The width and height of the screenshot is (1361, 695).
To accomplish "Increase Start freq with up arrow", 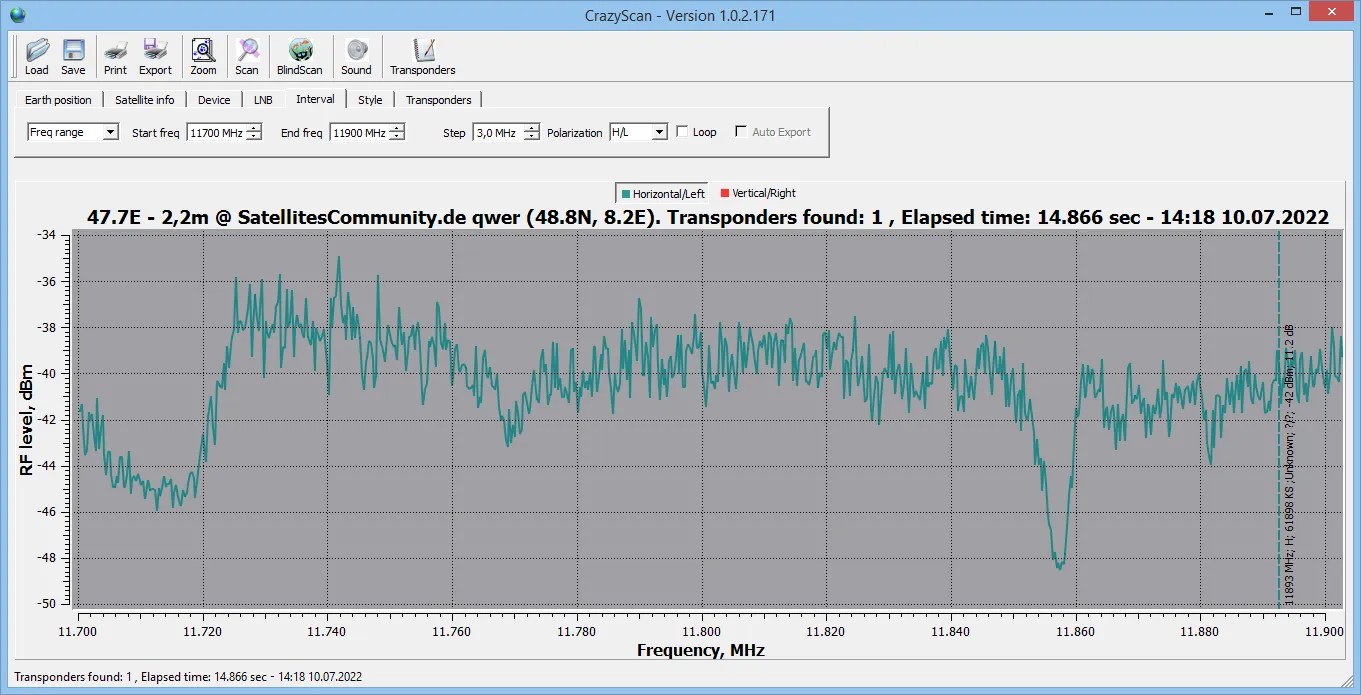I will pos(254,128).
